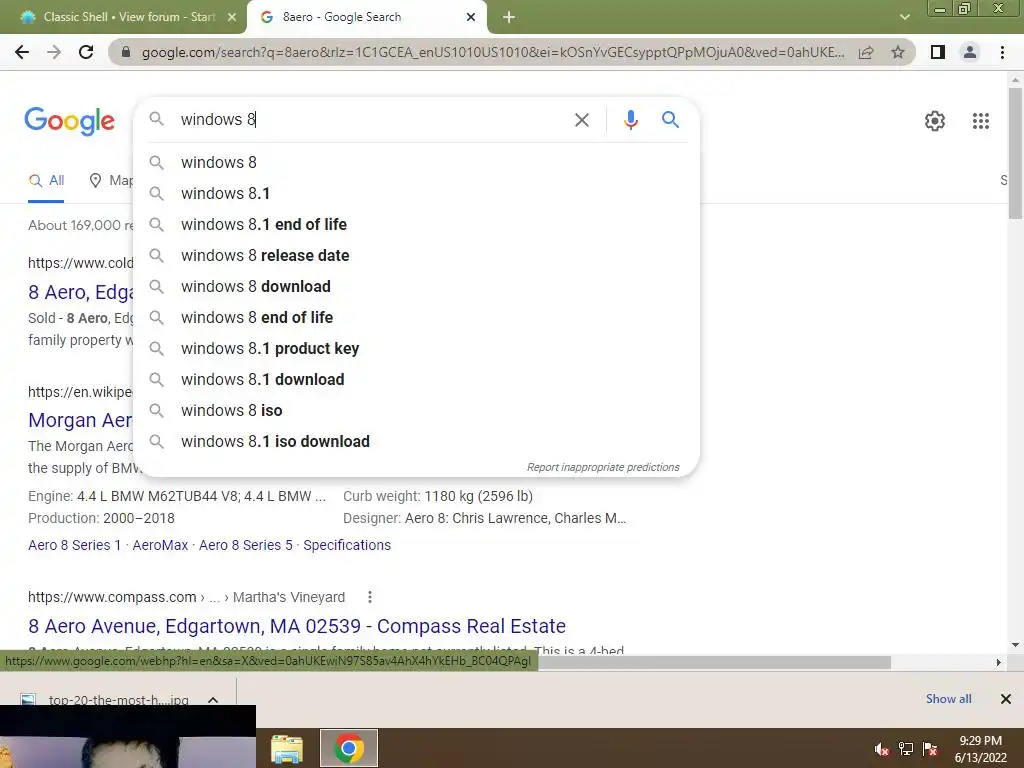Open the tab search dropdown
1024x768 pixels.
(904, 17)
